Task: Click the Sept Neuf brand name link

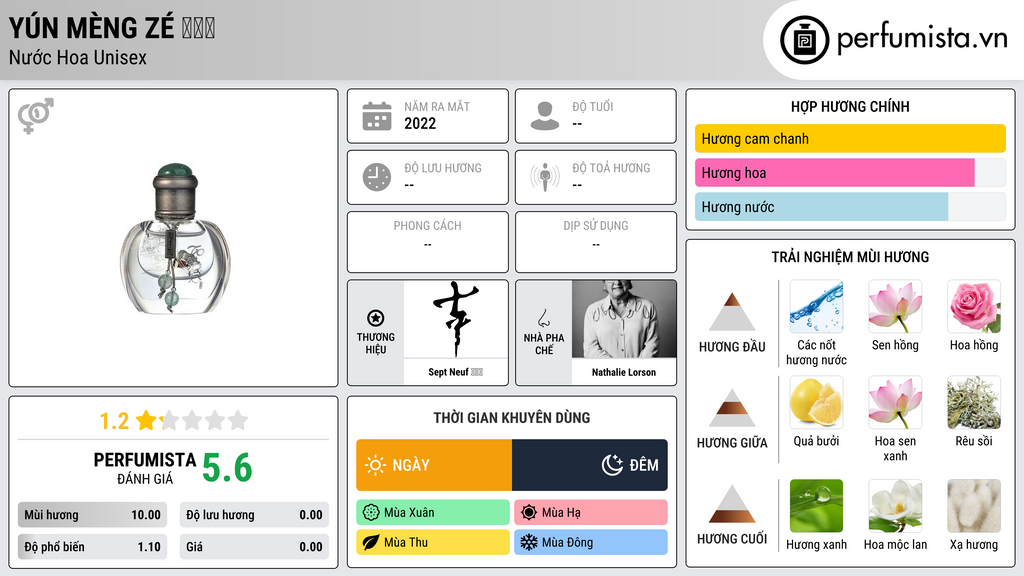Action: coord(455,372)
